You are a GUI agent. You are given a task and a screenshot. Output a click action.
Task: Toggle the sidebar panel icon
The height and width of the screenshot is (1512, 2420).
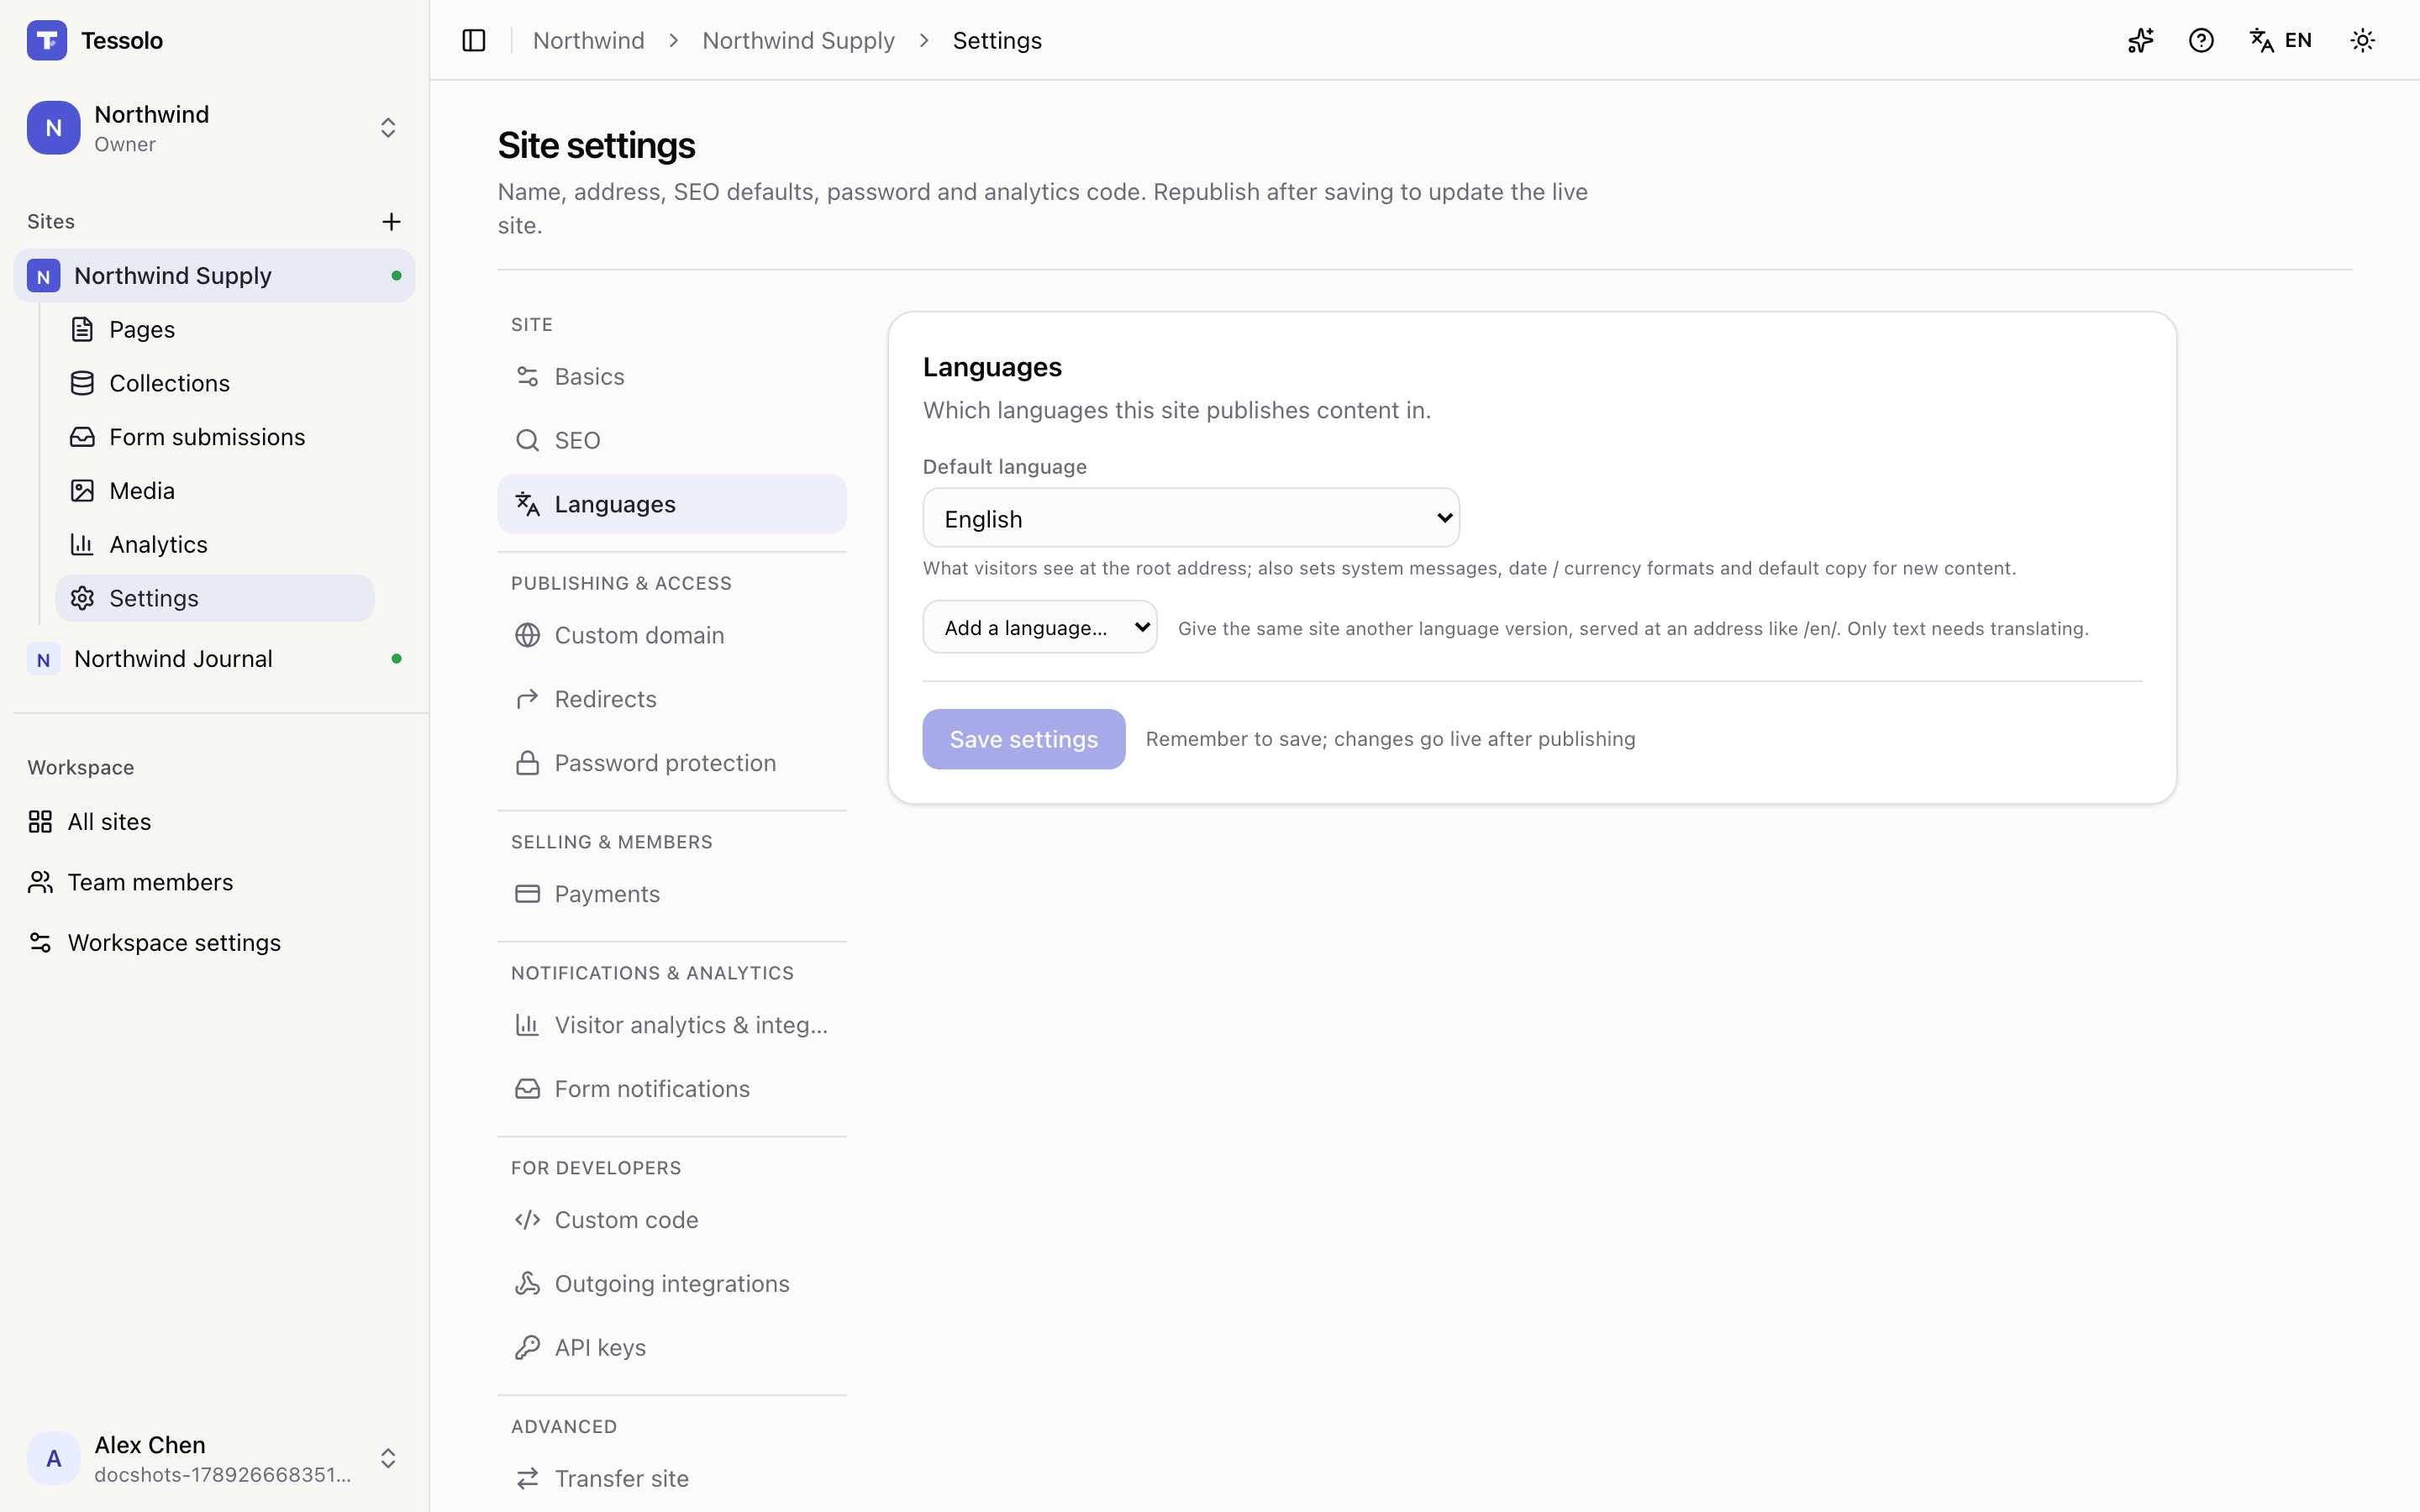474,40
